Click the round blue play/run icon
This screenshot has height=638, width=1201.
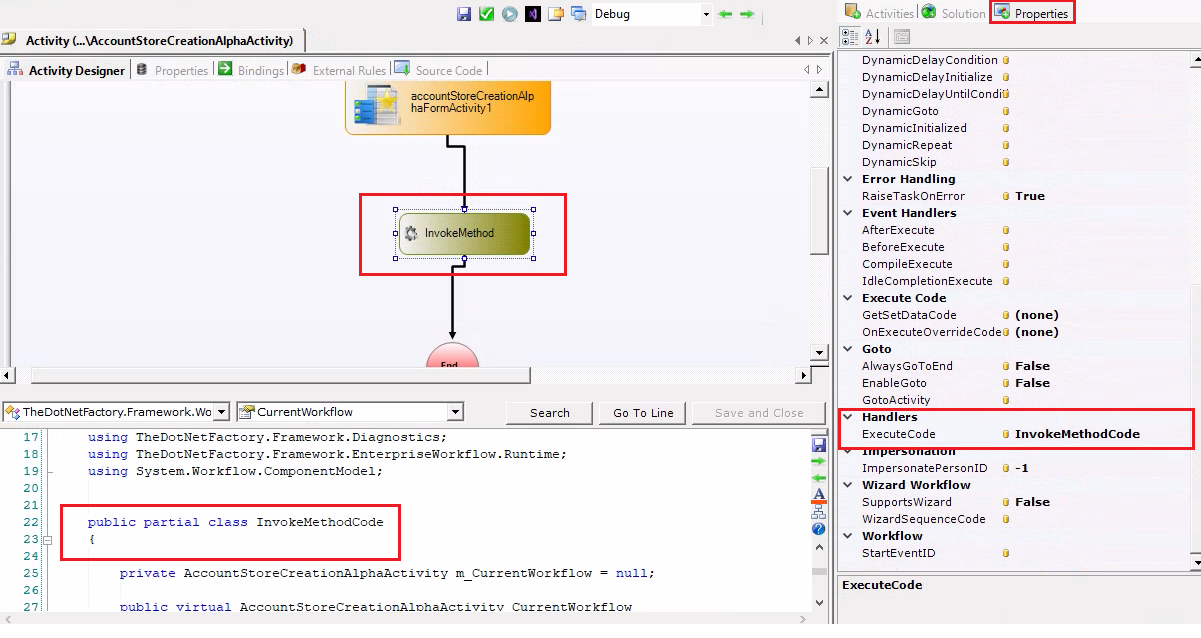[510, 14]
